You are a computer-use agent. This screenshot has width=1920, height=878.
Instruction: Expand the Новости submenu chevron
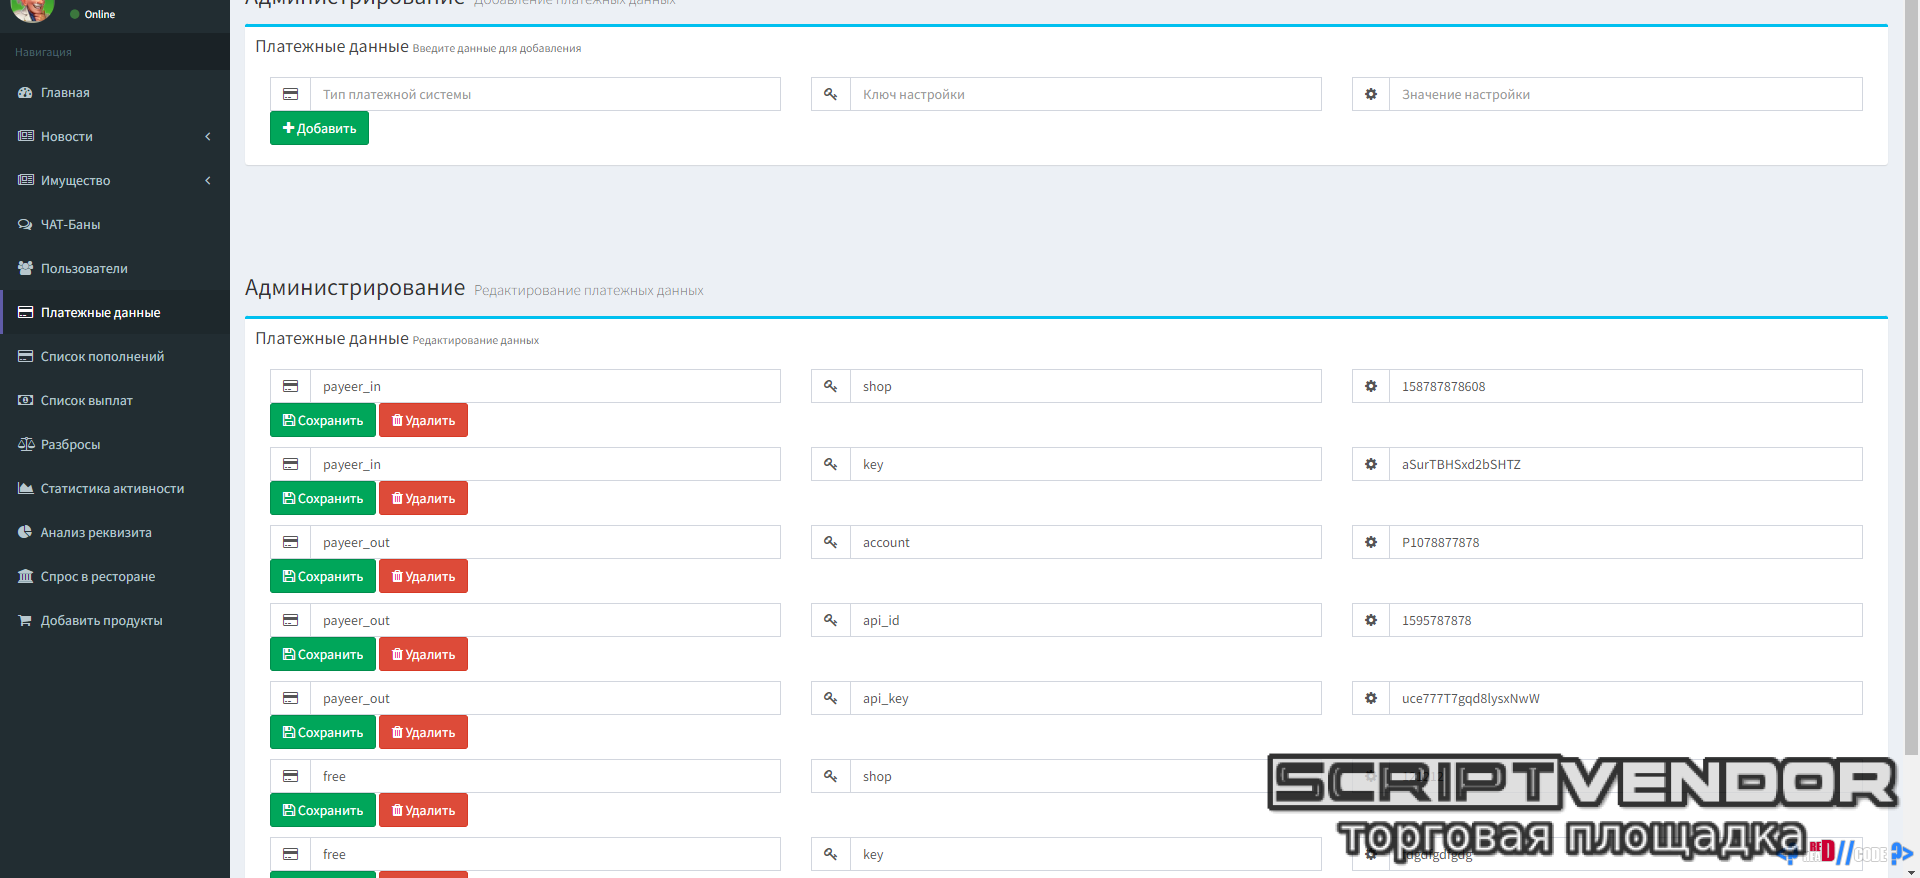click(208, 137)
